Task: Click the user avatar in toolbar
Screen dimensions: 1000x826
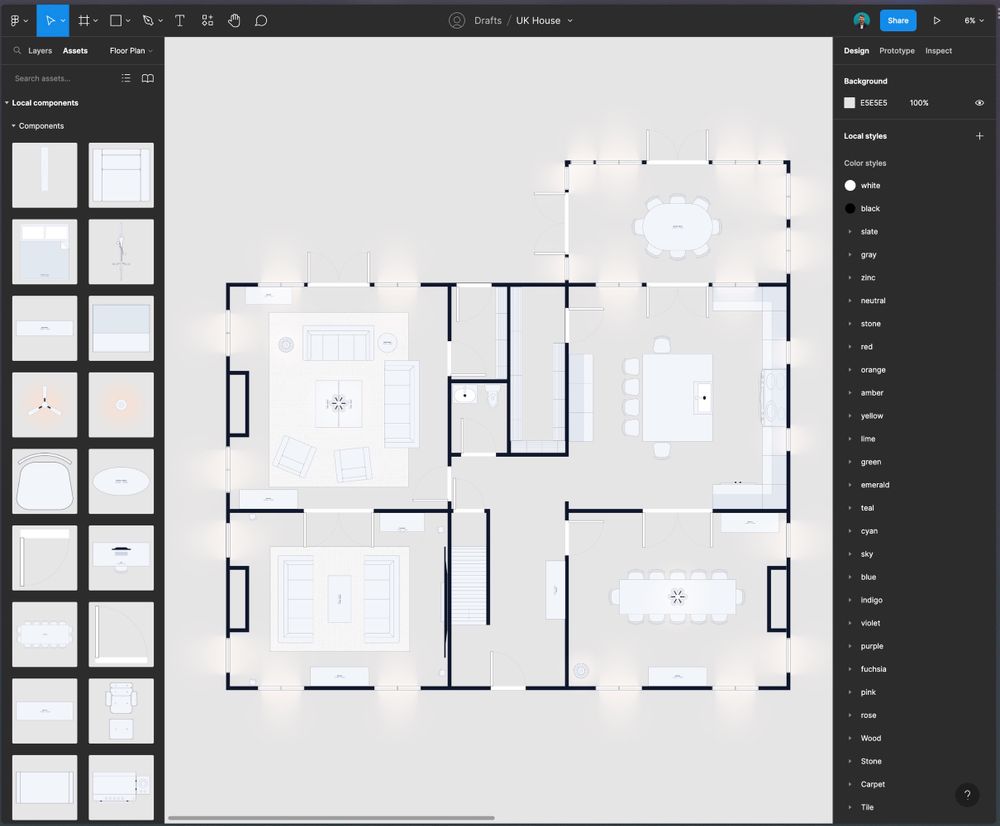Action: [862, 20]
